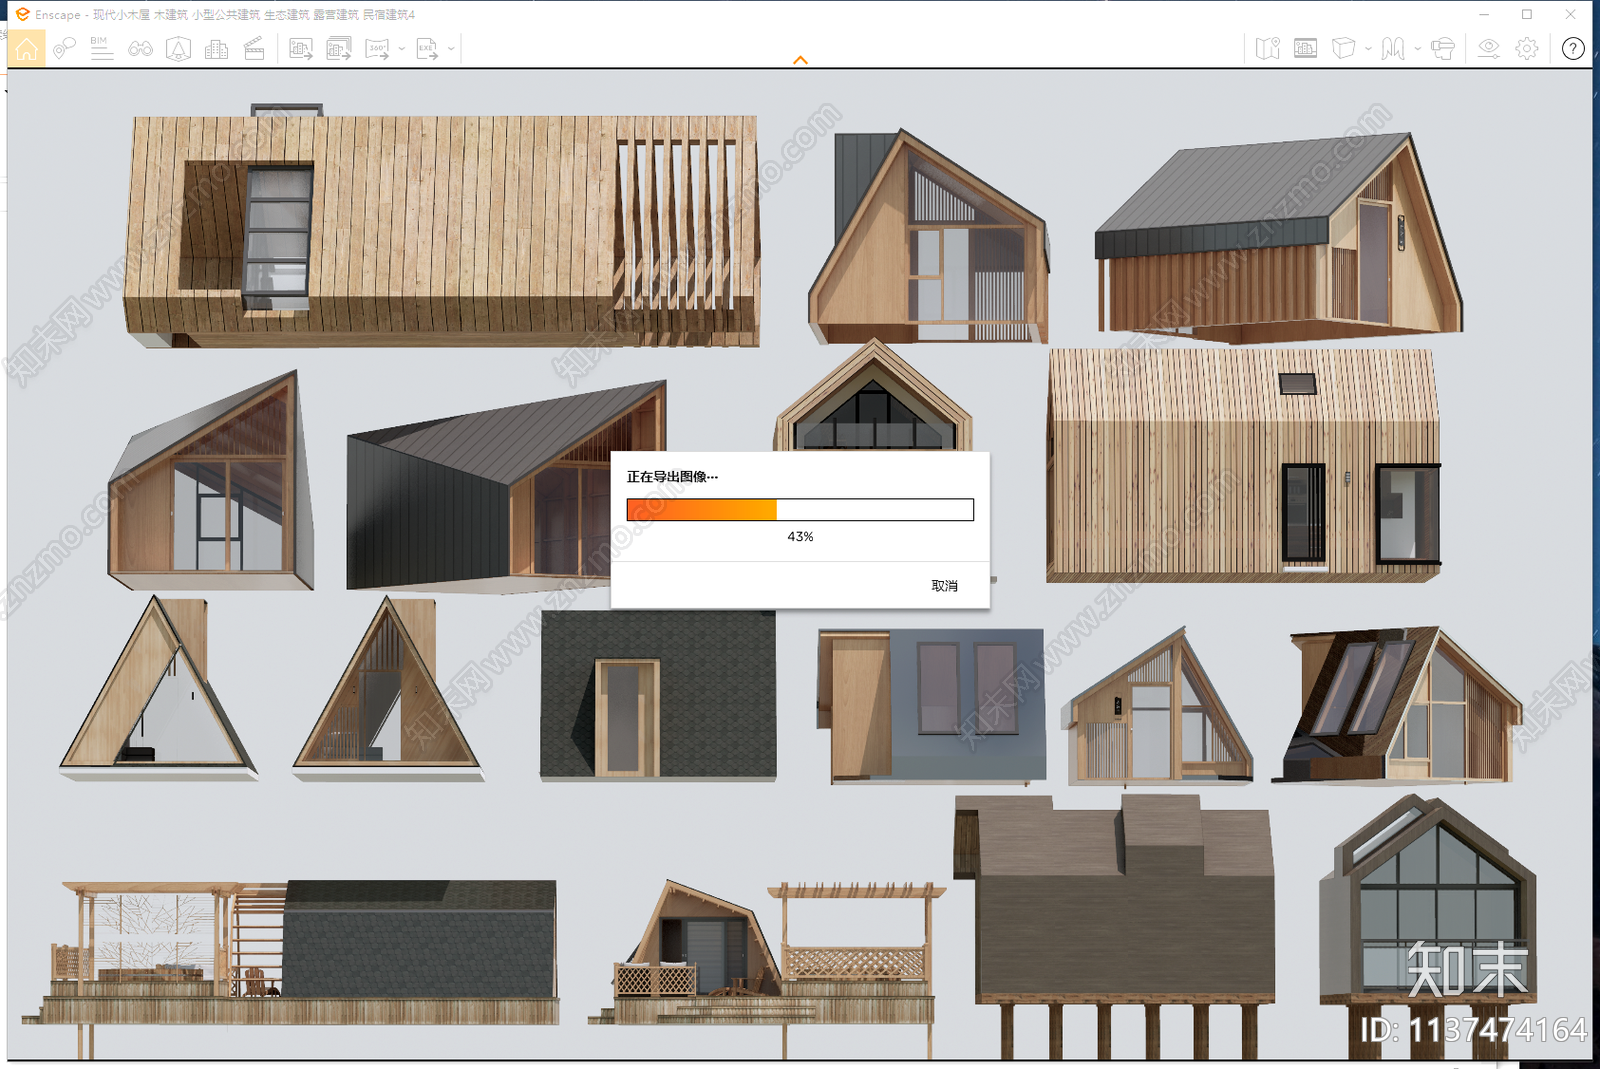Expand the EXE export dropdown arrow
The image size is (1600, 1069).
pos(451,48)
